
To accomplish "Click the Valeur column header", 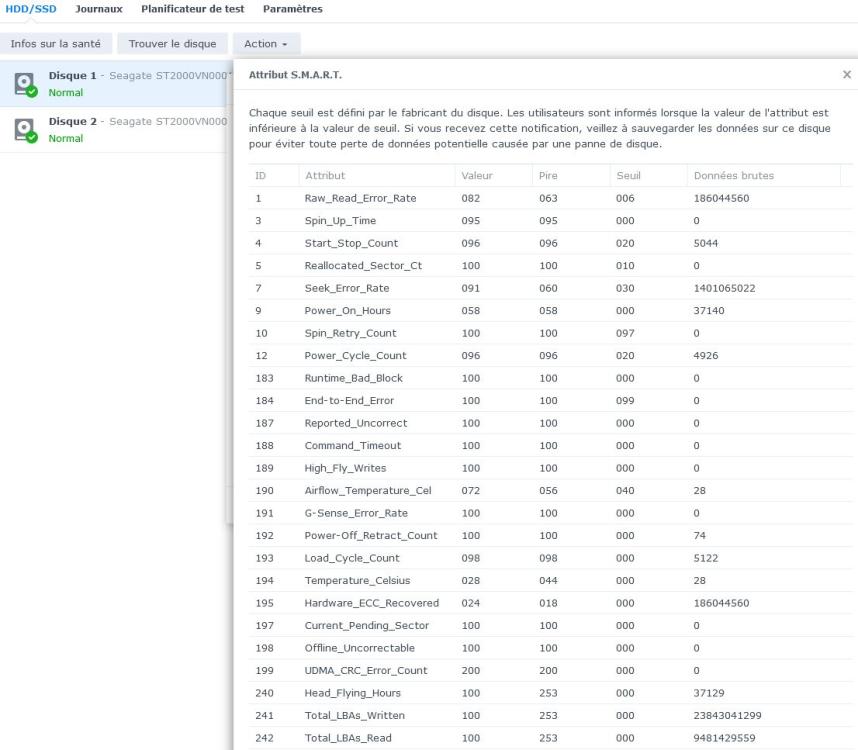I will coord(476,176).
